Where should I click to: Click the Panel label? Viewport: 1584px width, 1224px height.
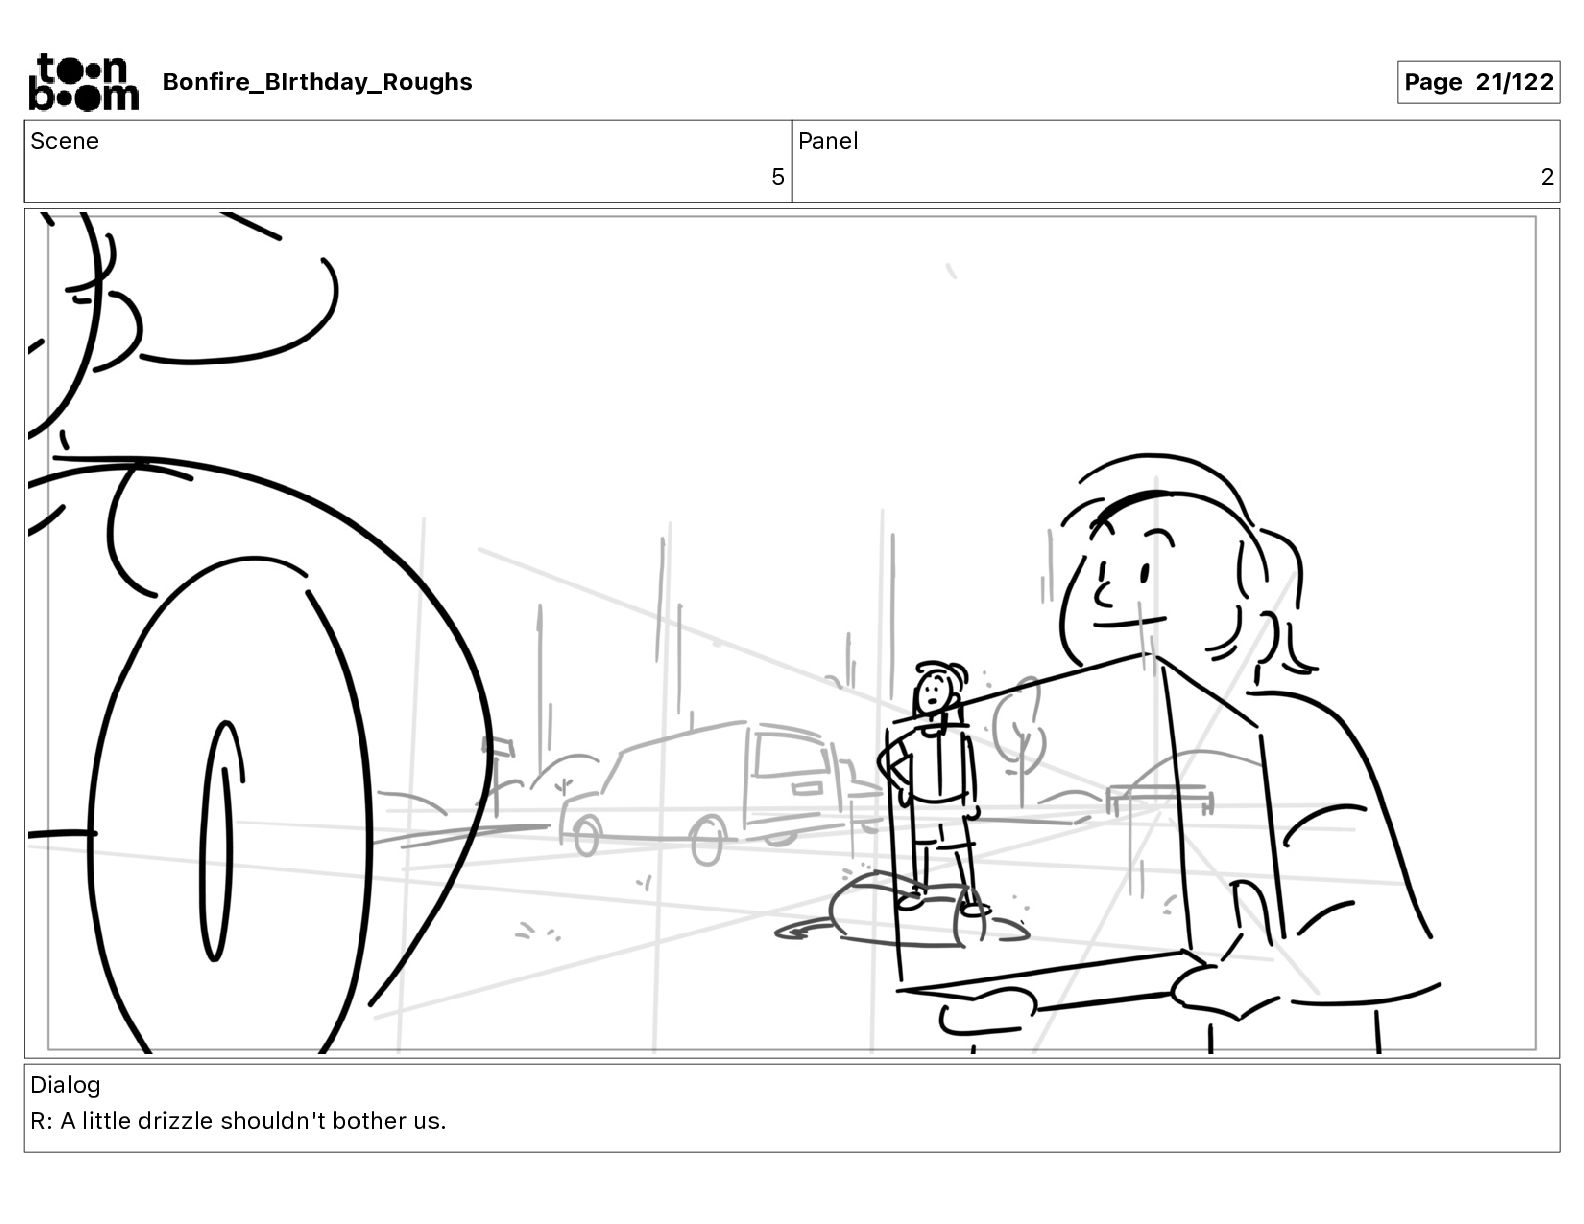pyautogui.click(x=828, y=141)
